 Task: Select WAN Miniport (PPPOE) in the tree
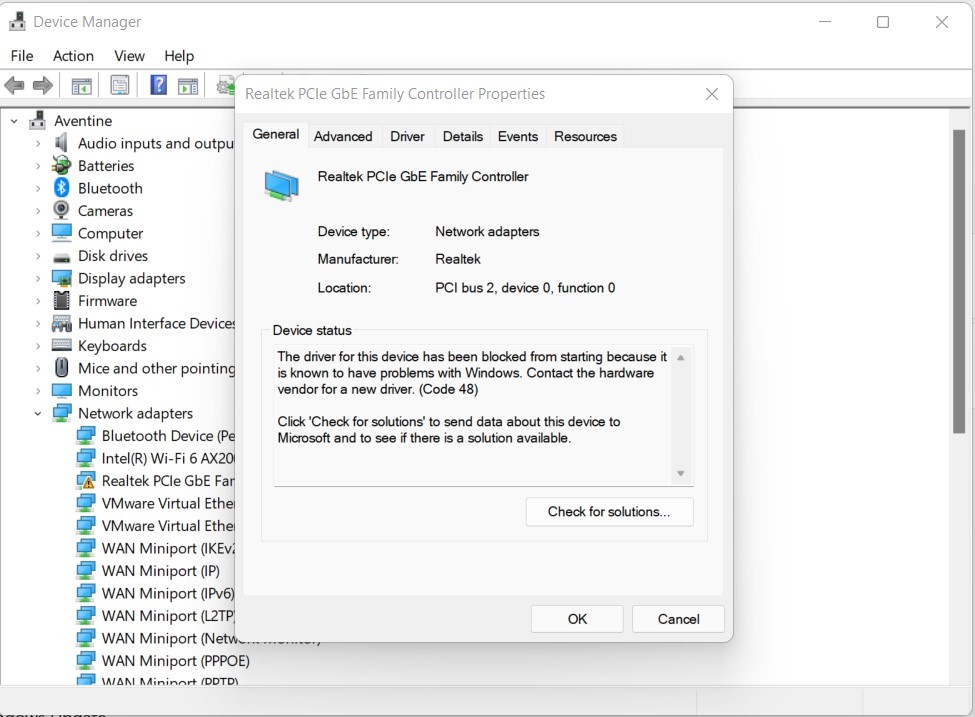pyautogui.click(x=175, y=660)
